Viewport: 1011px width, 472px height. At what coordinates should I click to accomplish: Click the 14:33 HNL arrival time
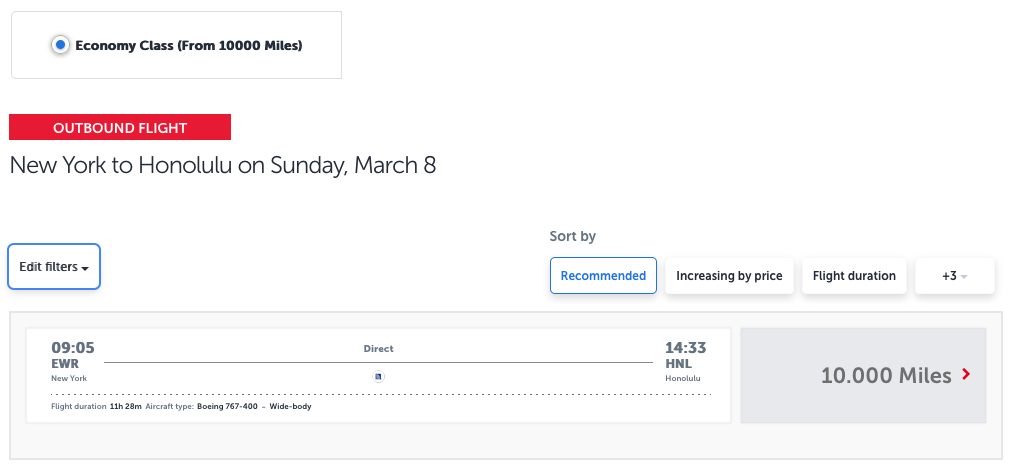pos(685,348)
